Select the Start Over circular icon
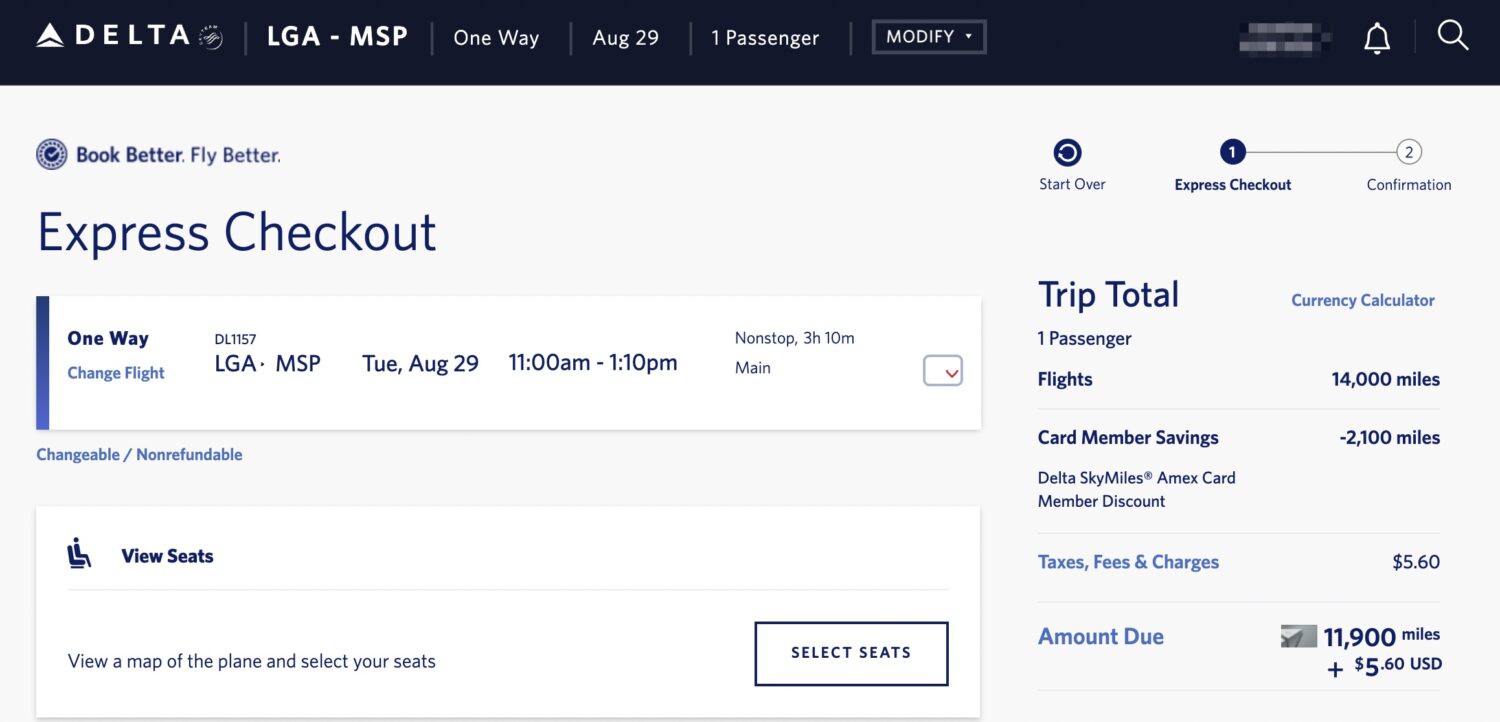 click(x=1068, y=152)
